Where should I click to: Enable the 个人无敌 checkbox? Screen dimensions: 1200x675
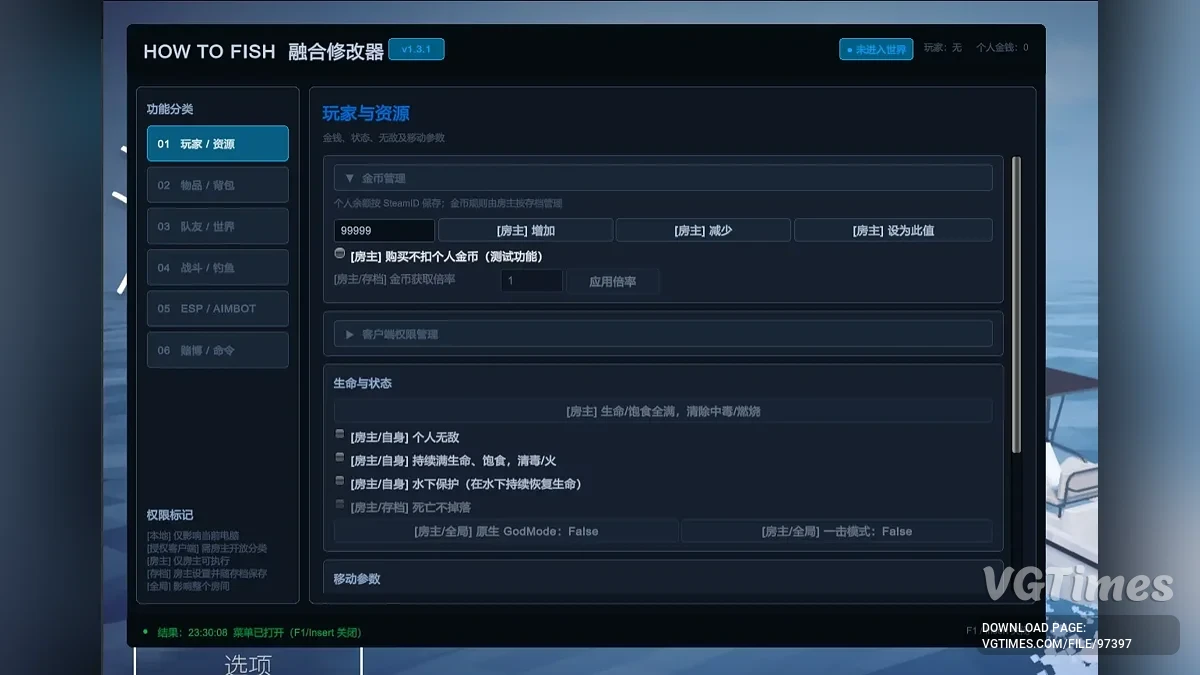pyautogui.click(x=340, y=435)
